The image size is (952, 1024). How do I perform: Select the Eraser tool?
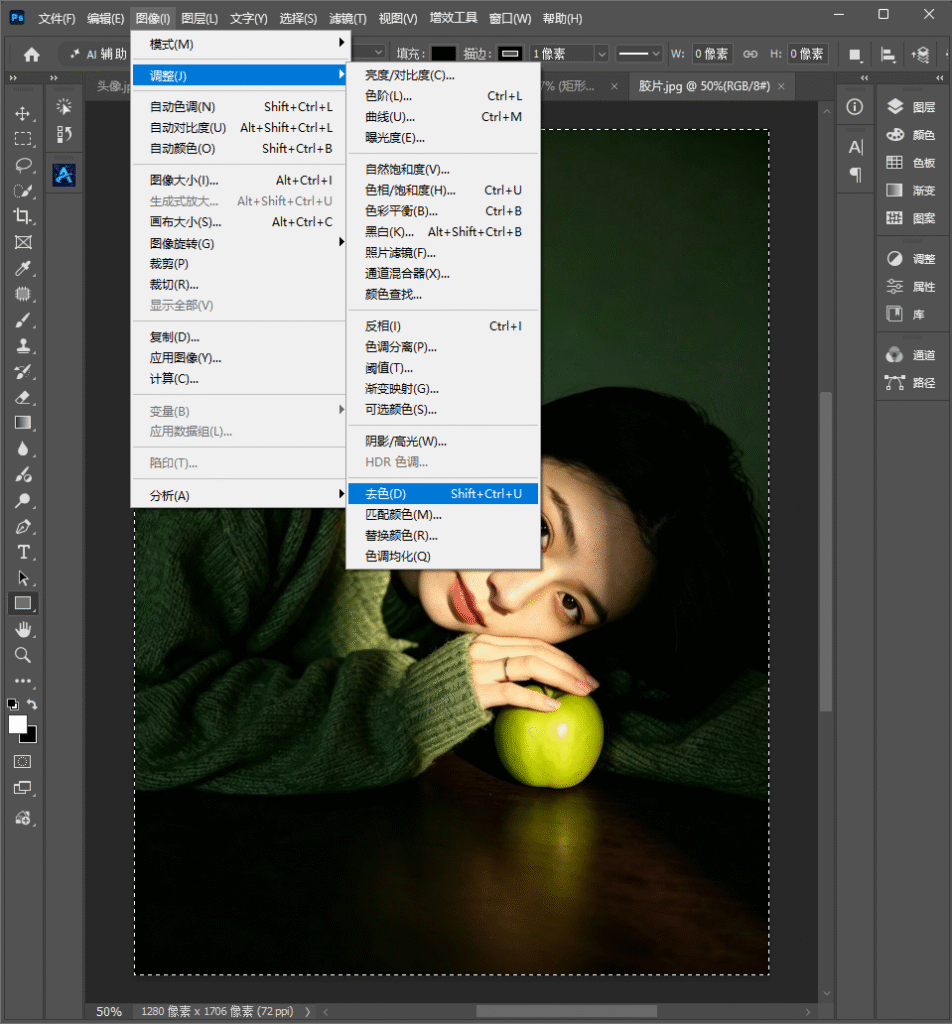click(x=23, y=397)
